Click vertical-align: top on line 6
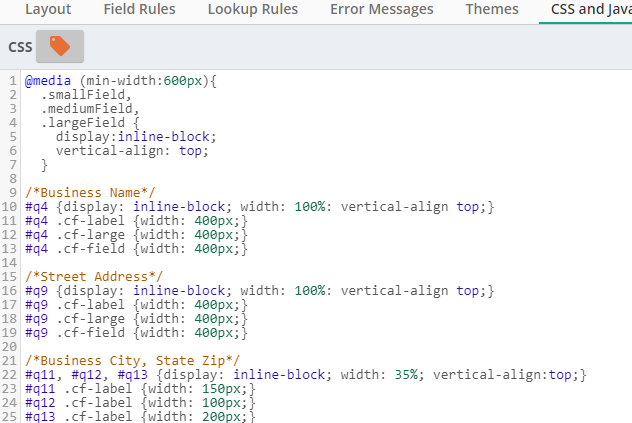The image size is (632, 423). pos(132,151)
